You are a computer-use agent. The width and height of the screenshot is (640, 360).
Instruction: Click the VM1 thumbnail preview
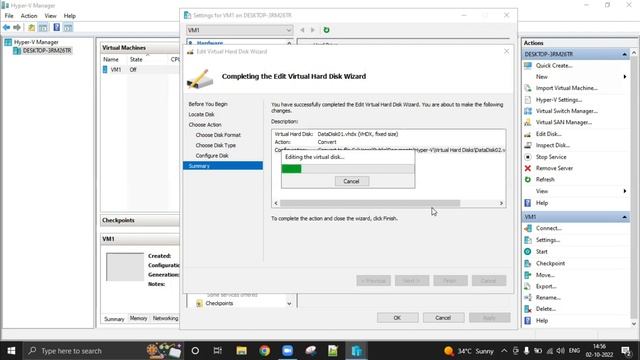[125, 267]
